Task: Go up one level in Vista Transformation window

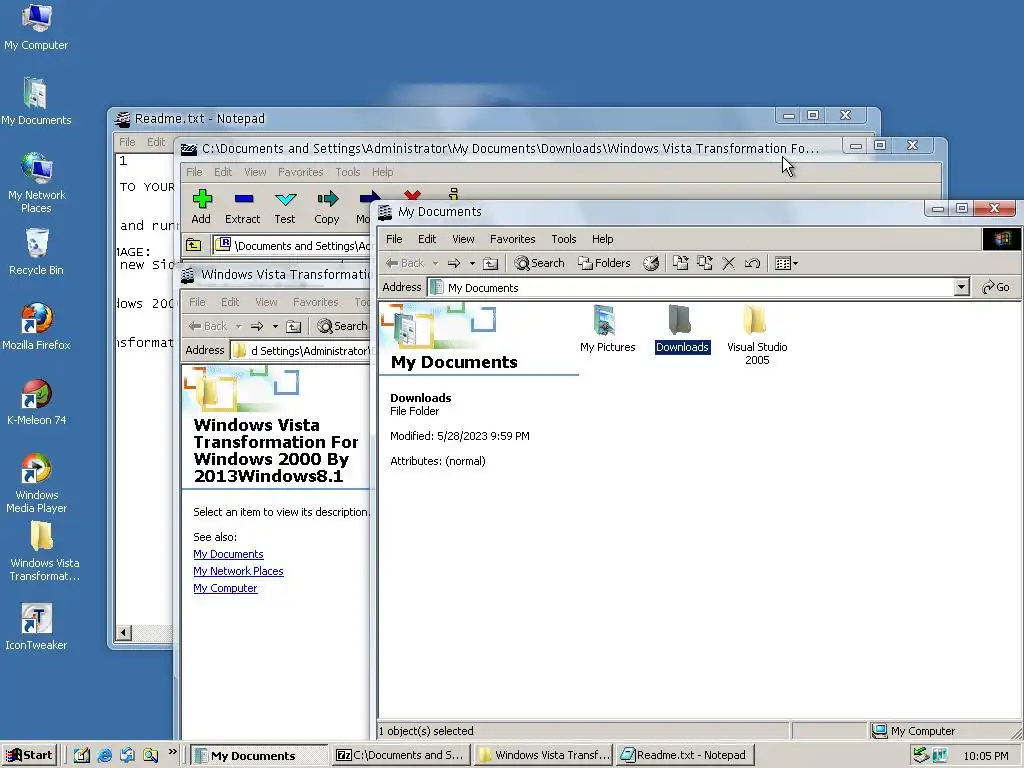Action: (294, 326)
